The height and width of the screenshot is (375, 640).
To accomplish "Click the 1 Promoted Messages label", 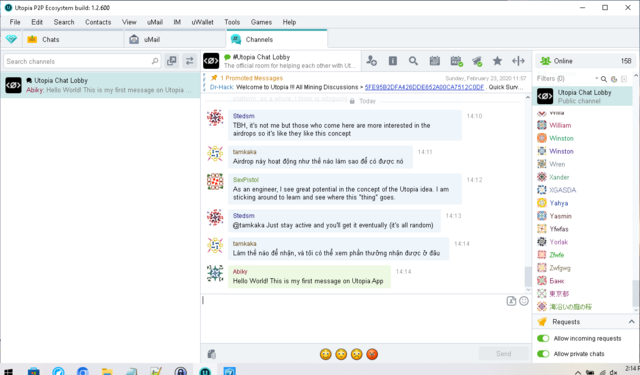I will point(251,78).
